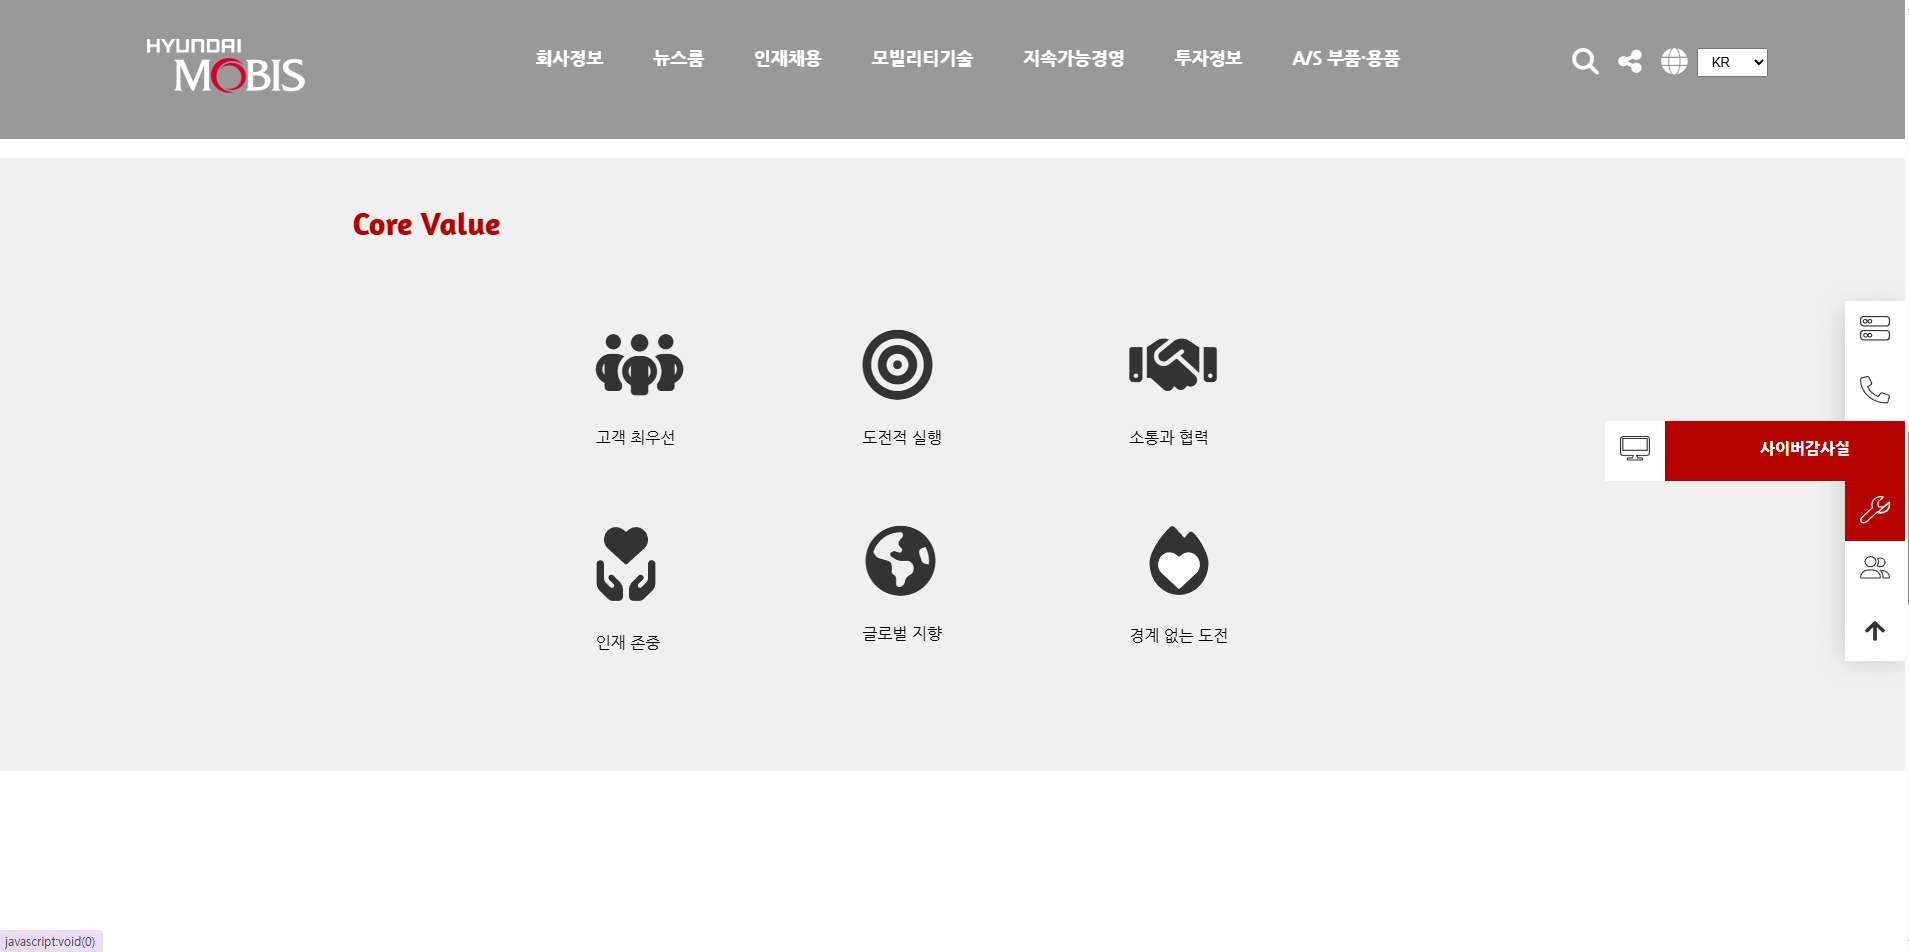The height and width of the screenshot is (952, 1909).
Task: Select the 도전적 실행 target icon
Action: (898, 364)
